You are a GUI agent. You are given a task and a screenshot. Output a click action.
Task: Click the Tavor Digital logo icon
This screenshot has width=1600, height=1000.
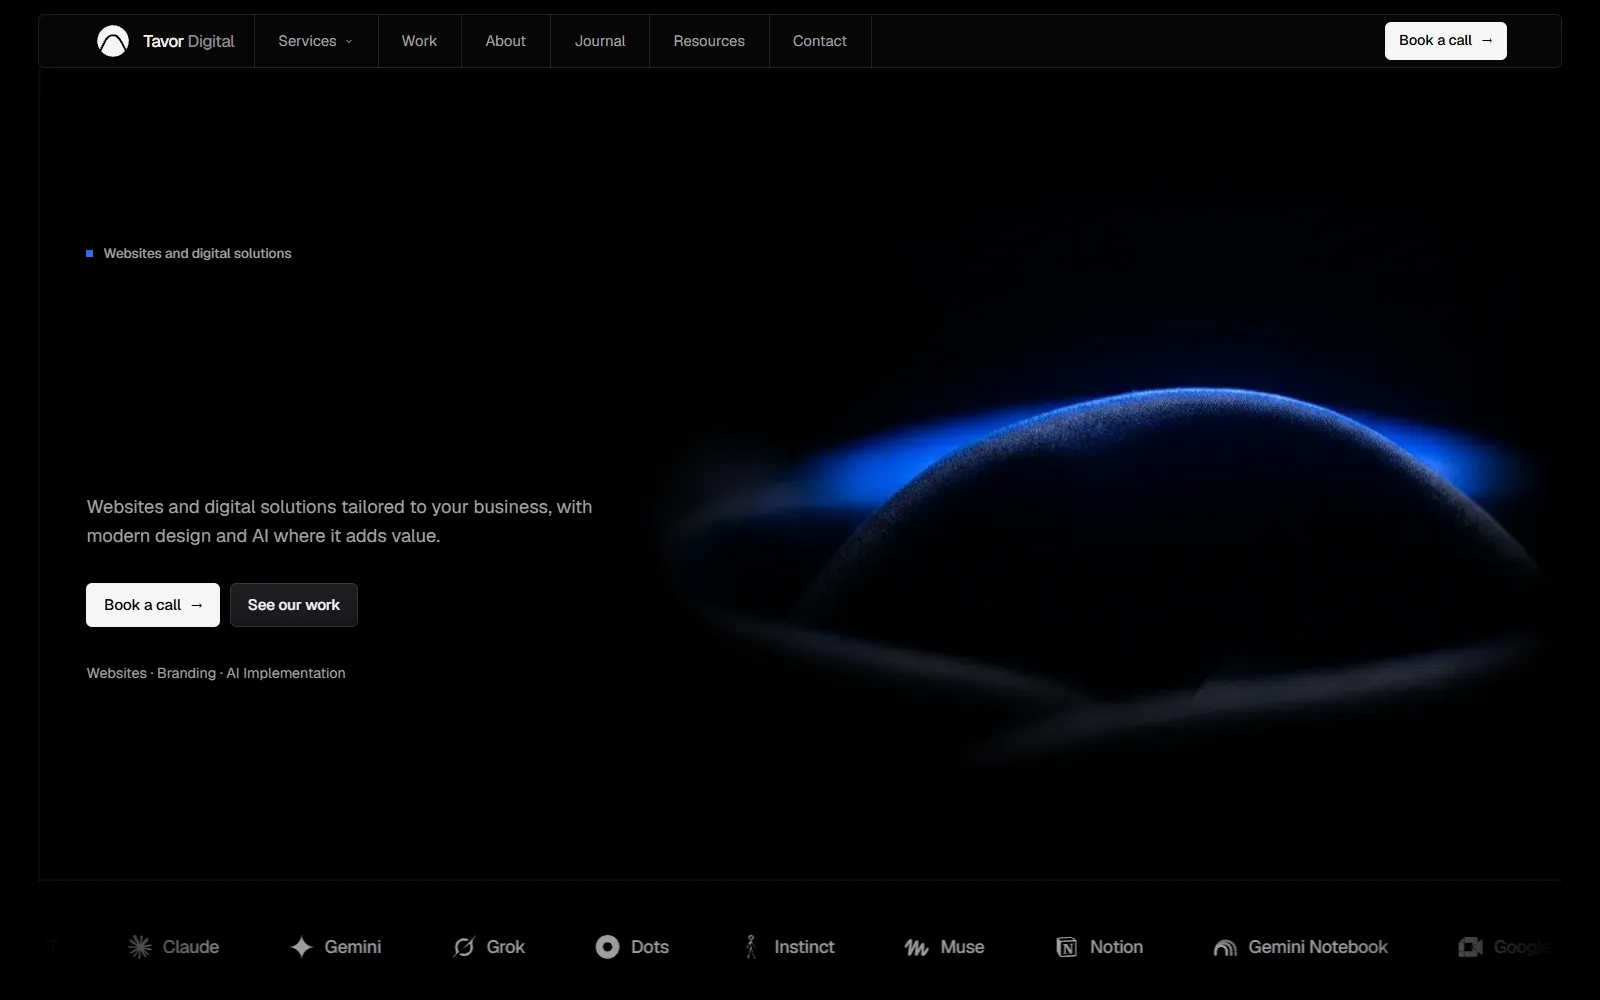113,41
